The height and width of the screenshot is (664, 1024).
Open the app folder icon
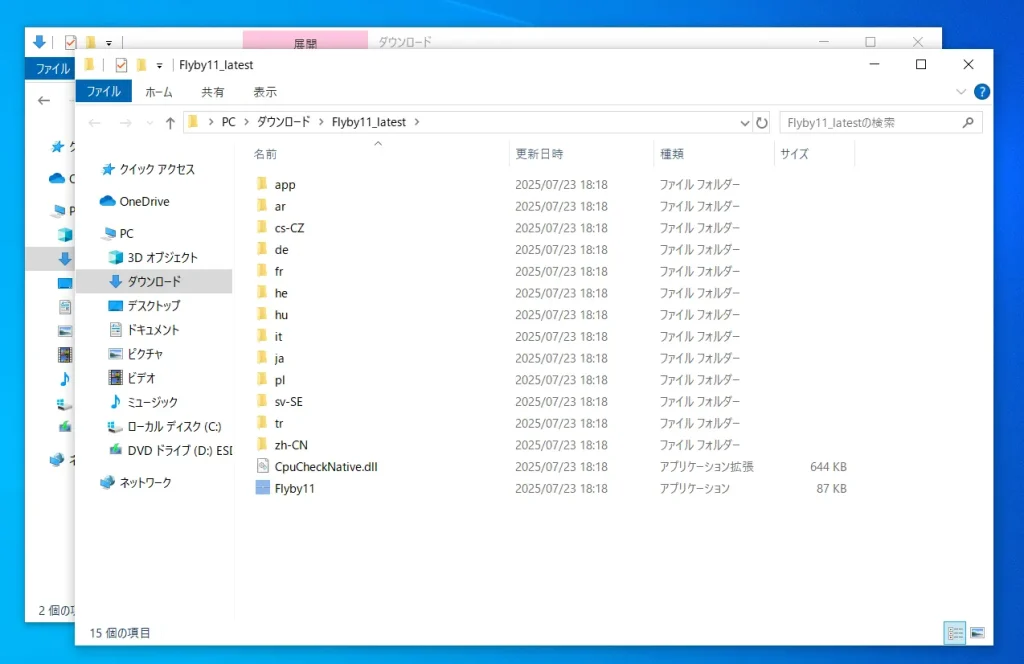pos(262,183)
